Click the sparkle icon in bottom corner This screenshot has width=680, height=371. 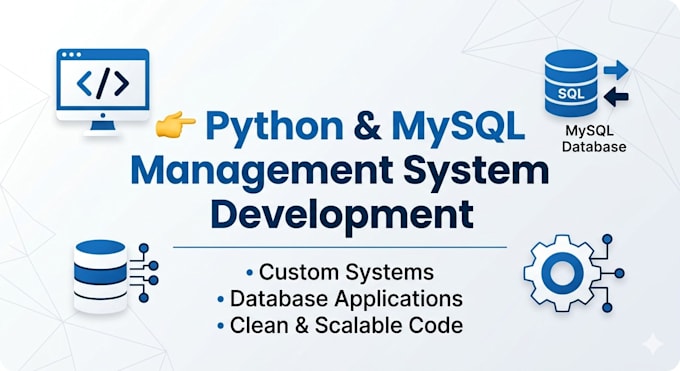652,345
